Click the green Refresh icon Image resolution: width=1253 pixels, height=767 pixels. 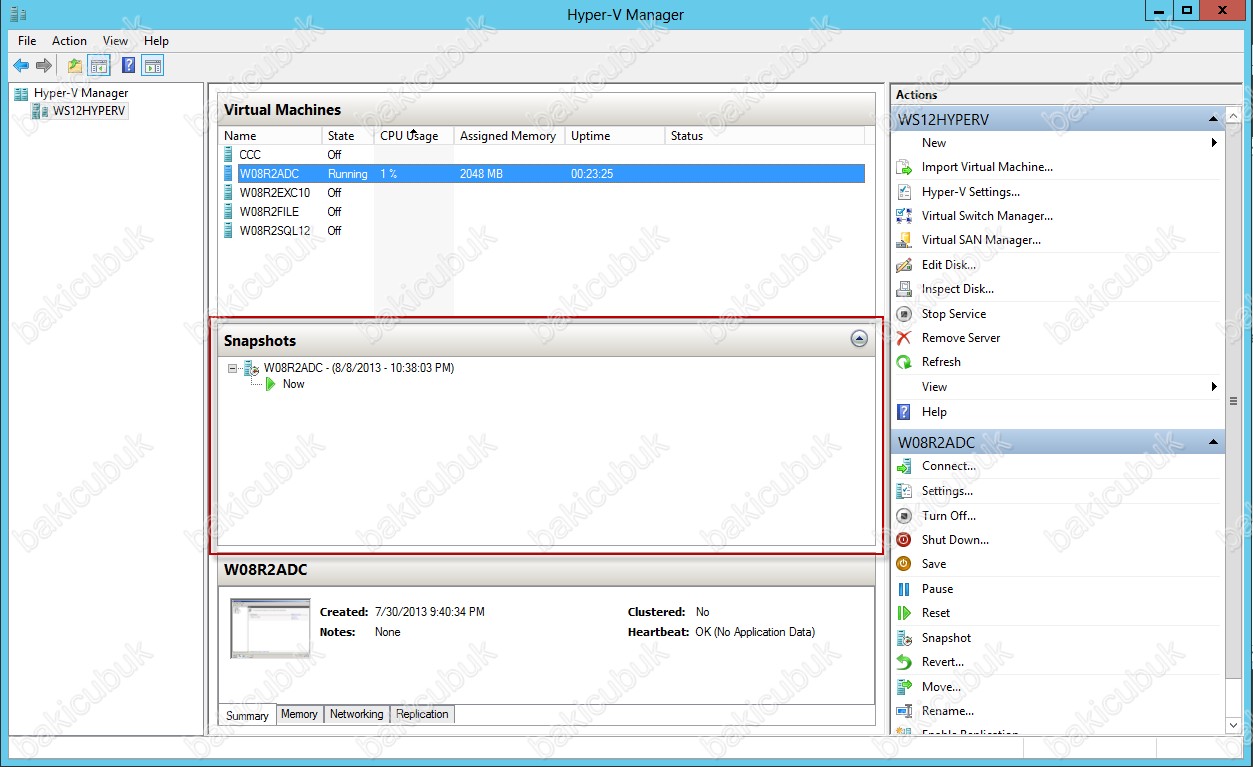click(904, 362)
